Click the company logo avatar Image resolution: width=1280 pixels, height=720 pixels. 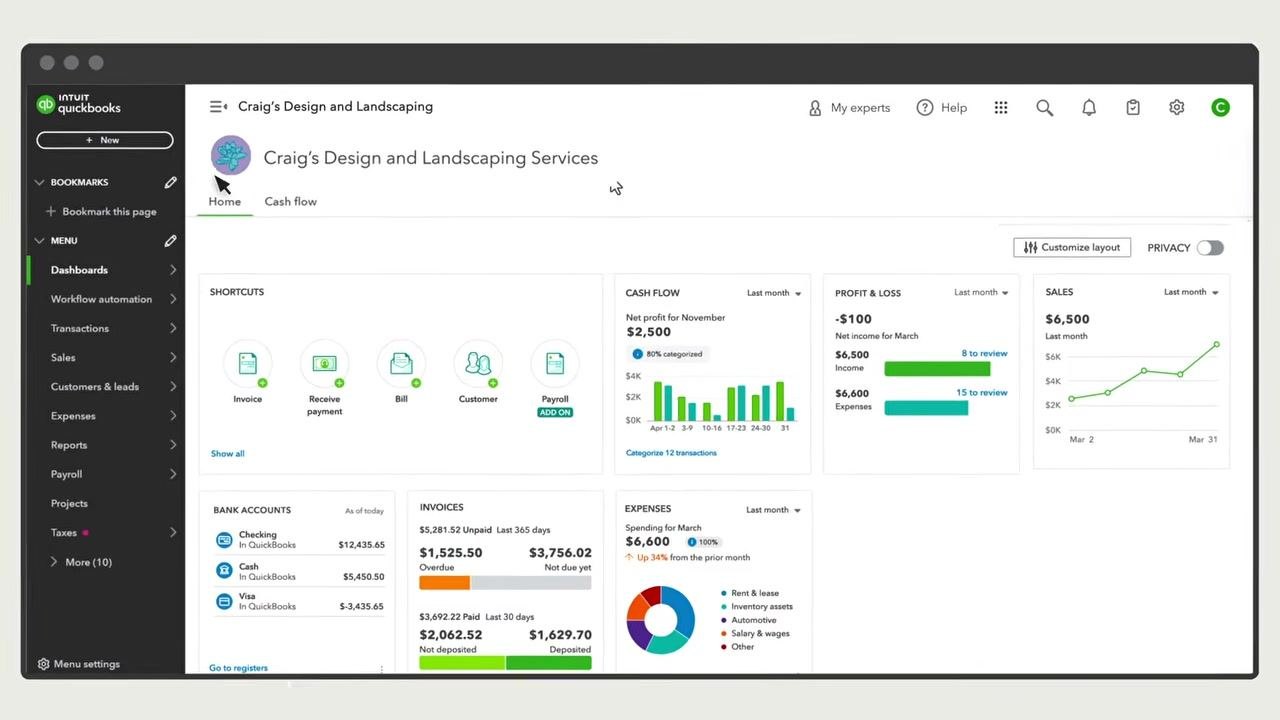[x=231, y=156]
